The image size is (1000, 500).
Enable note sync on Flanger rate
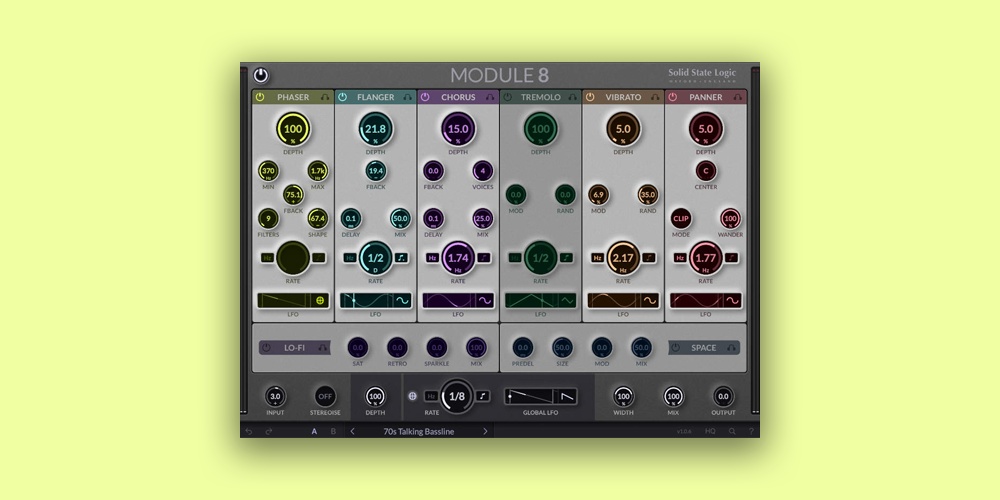tap(401, 258)
